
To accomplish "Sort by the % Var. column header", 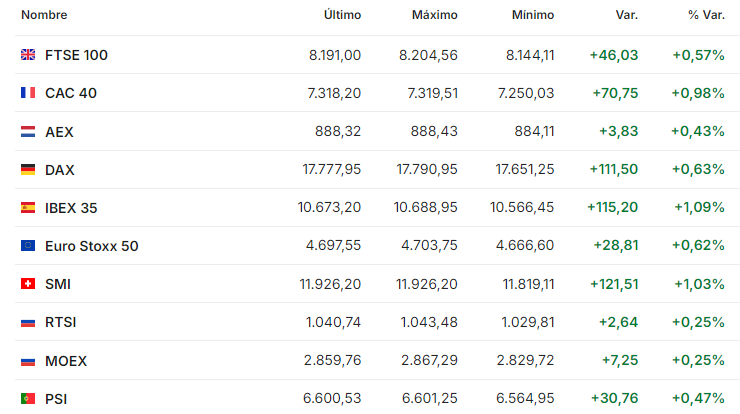I will (706, 15).
